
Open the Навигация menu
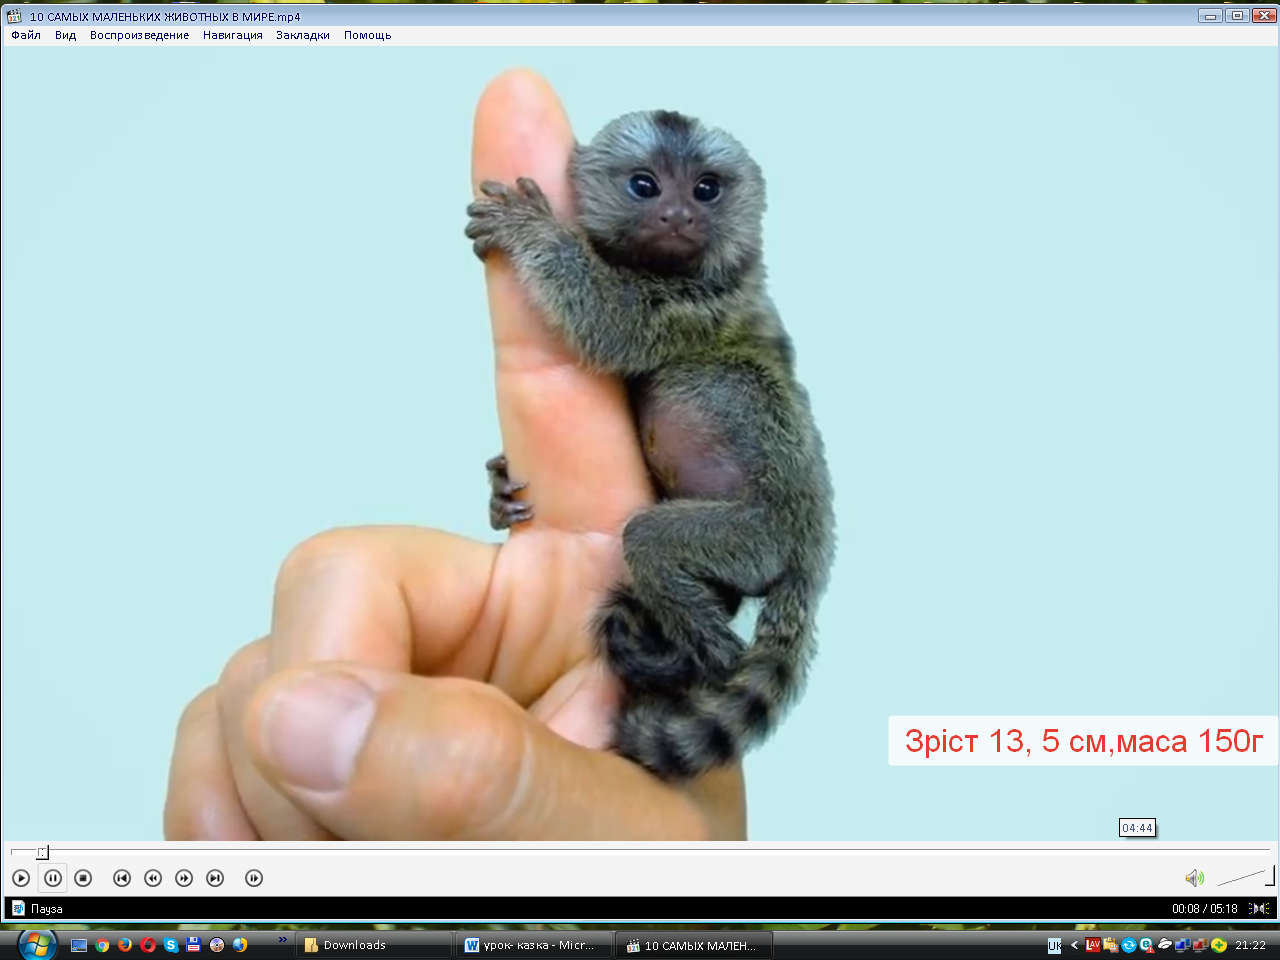pos(232,35)
